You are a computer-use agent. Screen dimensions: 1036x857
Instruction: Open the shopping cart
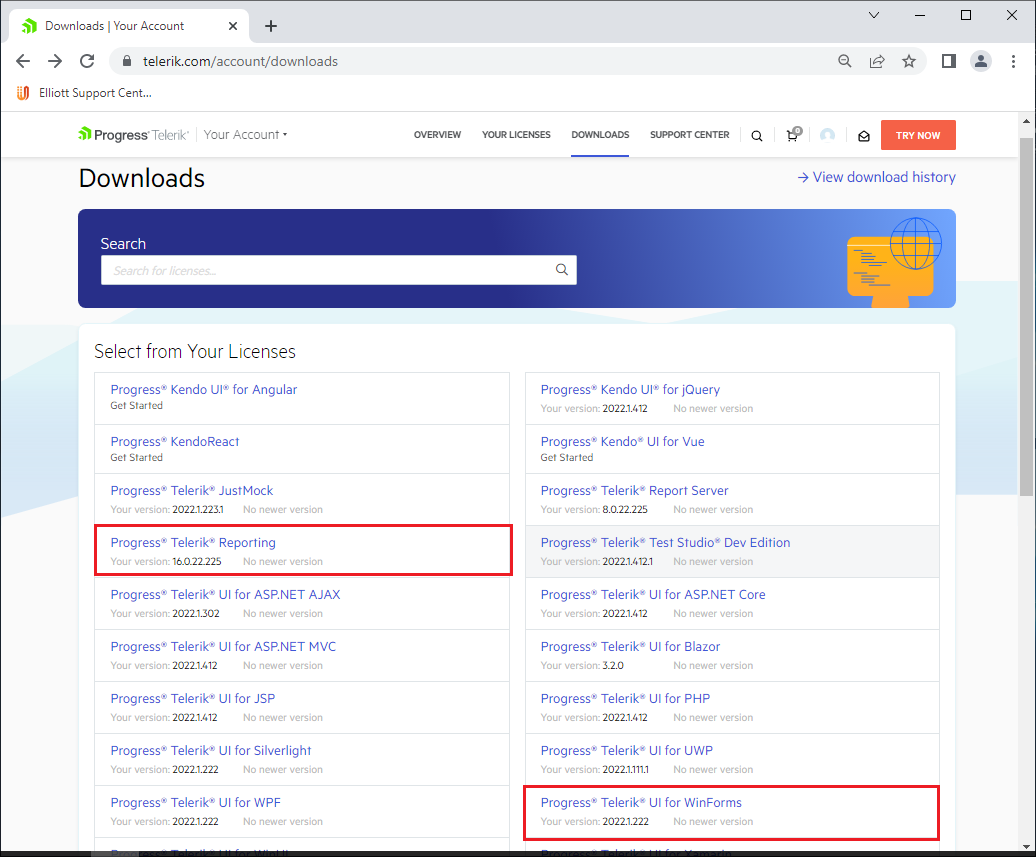(x=793, y=135)
